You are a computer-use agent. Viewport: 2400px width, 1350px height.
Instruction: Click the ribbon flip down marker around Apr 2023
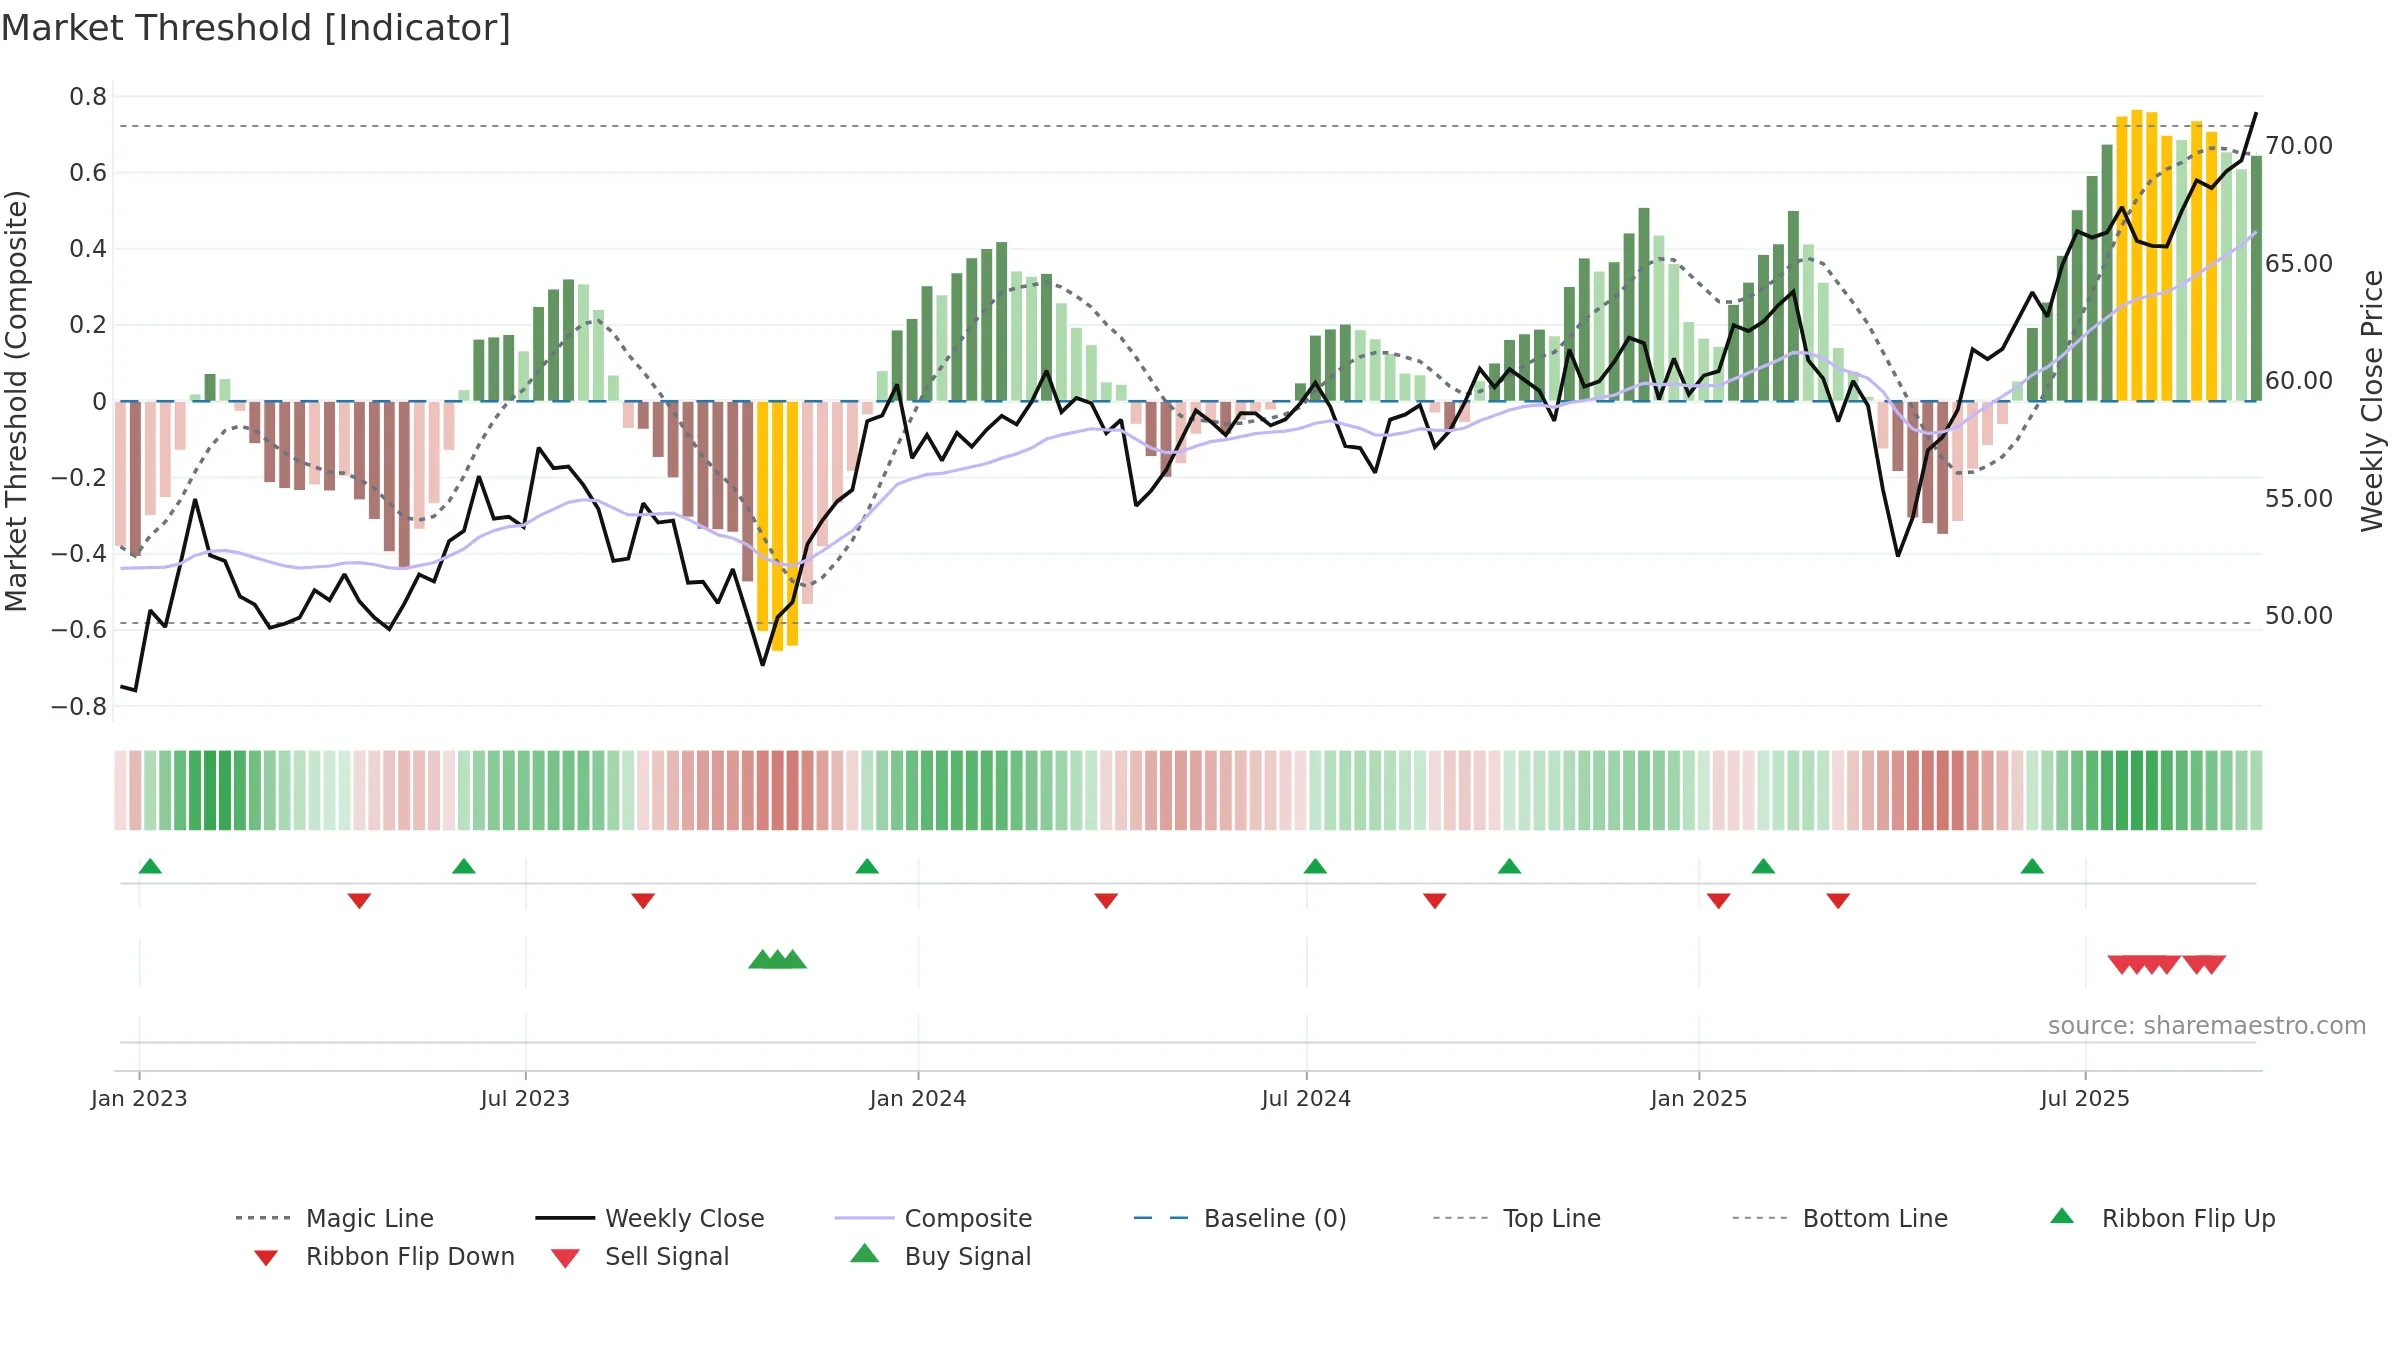pos(359,901)
